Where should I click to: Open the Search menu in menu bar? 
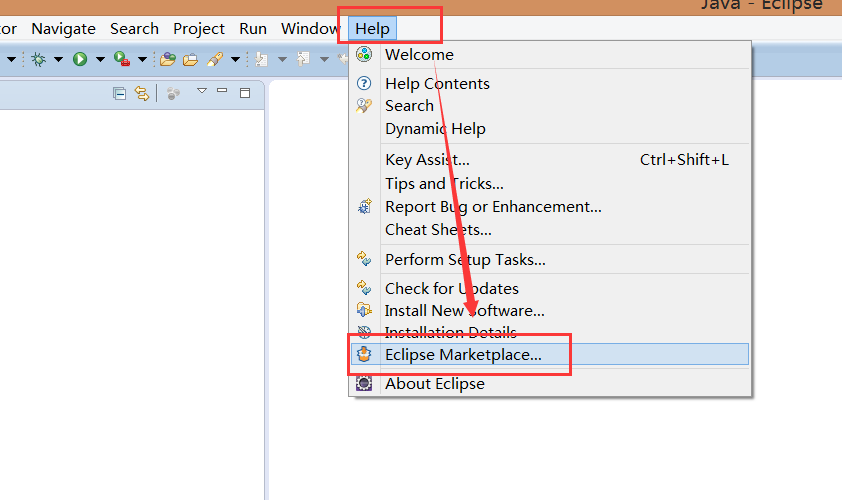(134, 28)
